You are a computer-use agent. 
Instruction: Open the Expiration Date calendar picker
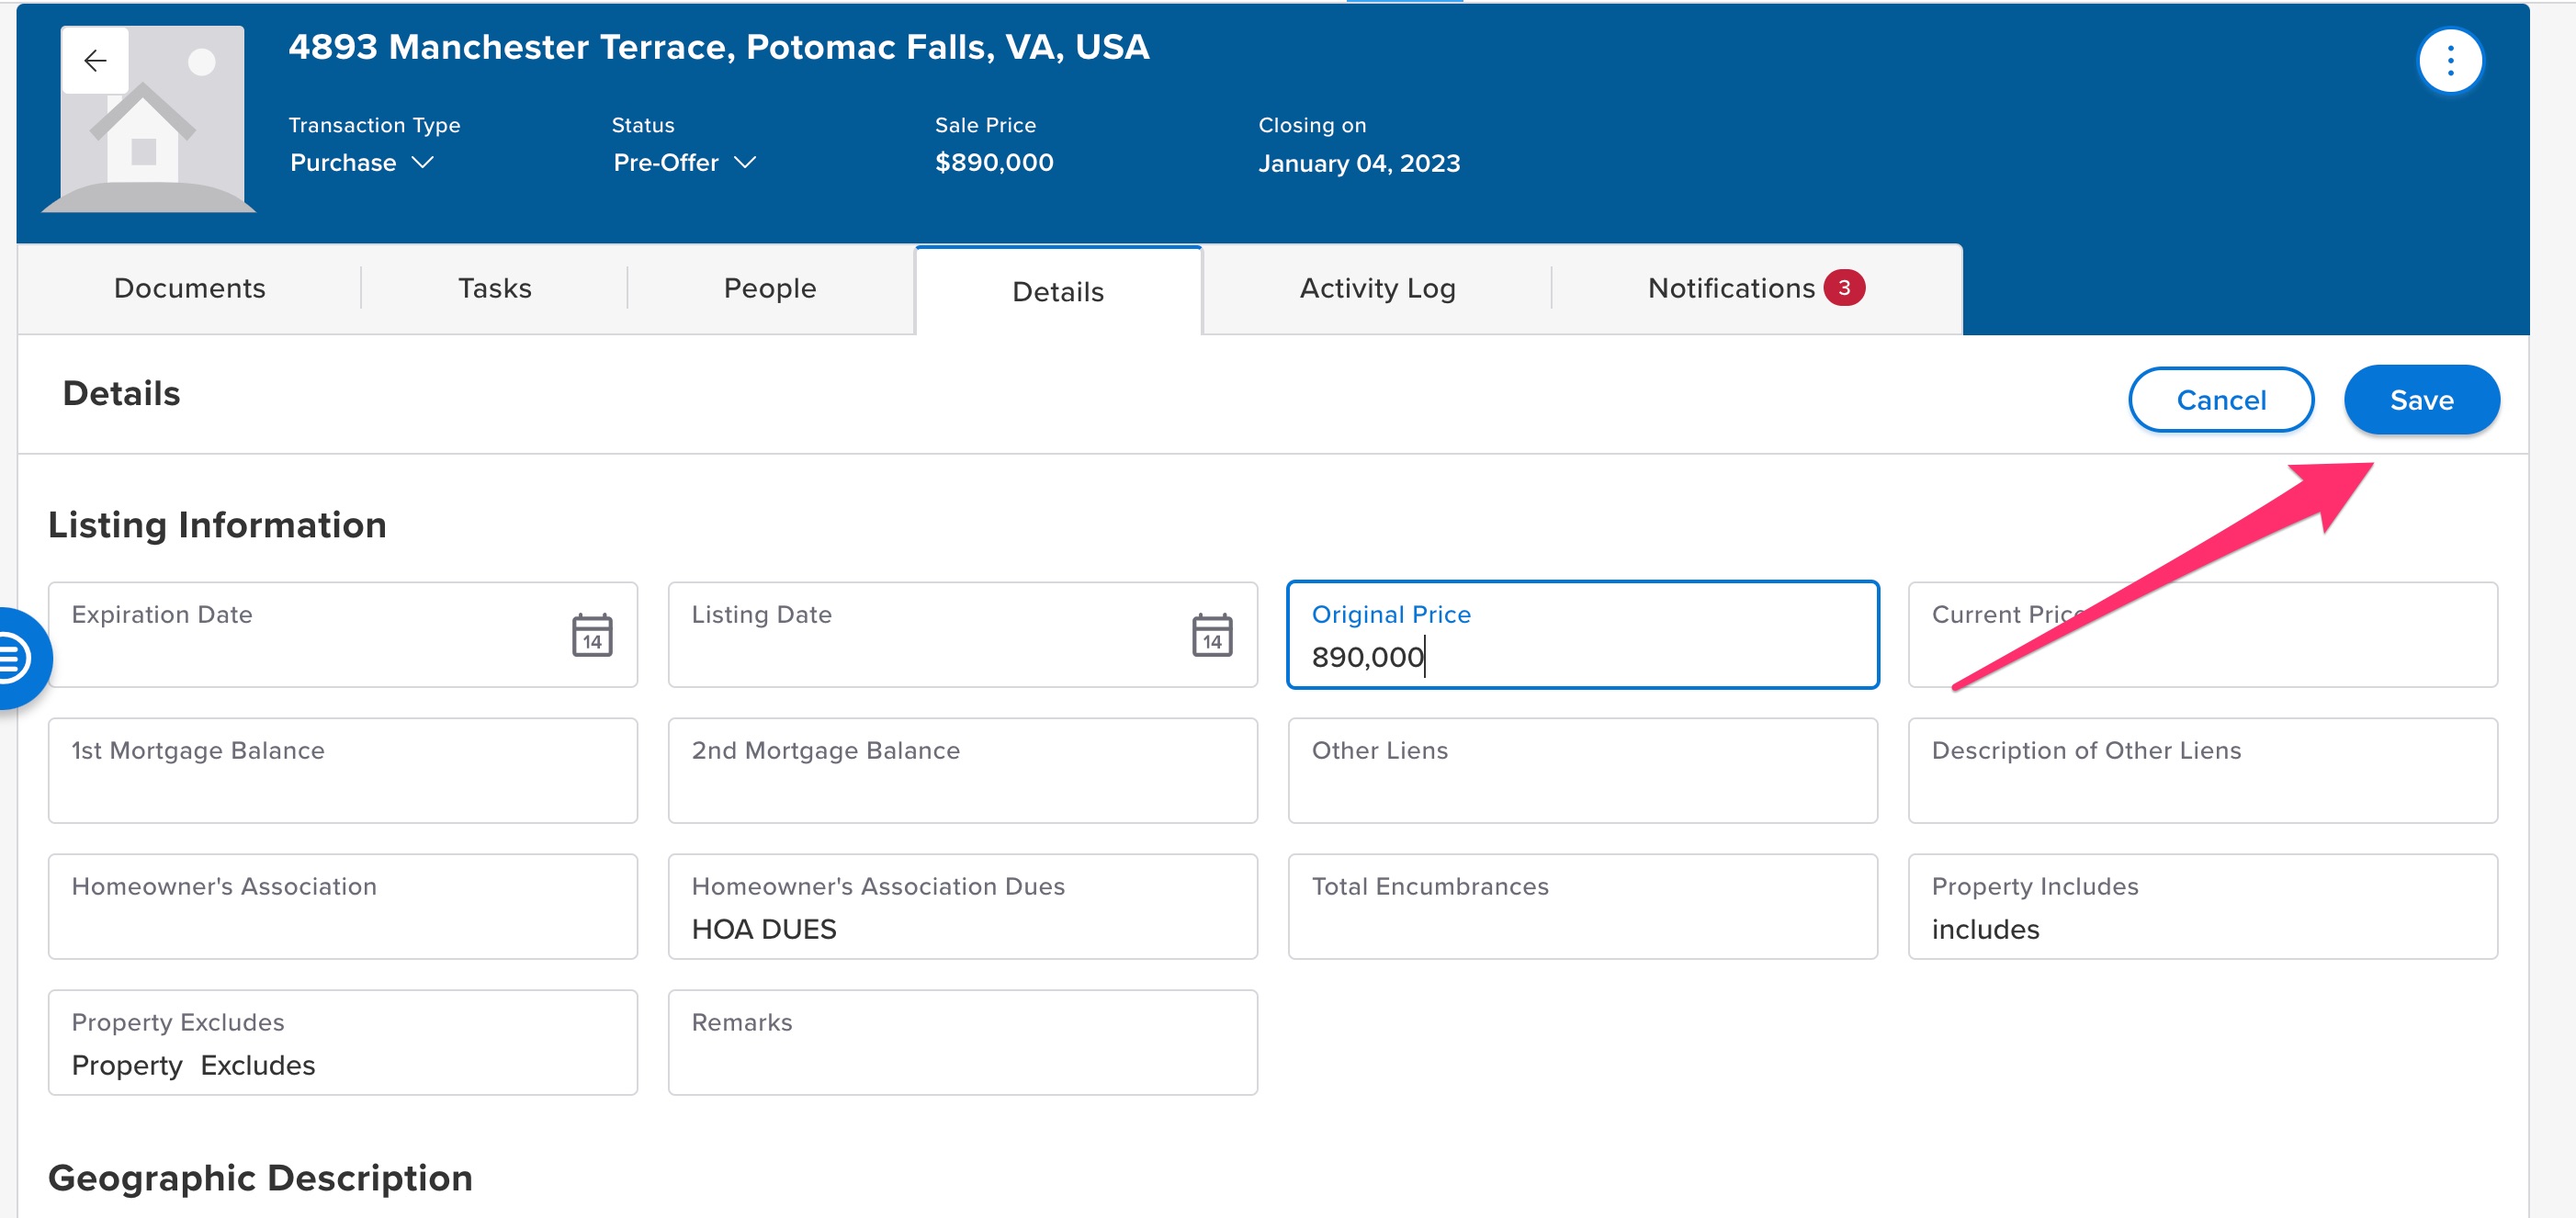point(592,635)
